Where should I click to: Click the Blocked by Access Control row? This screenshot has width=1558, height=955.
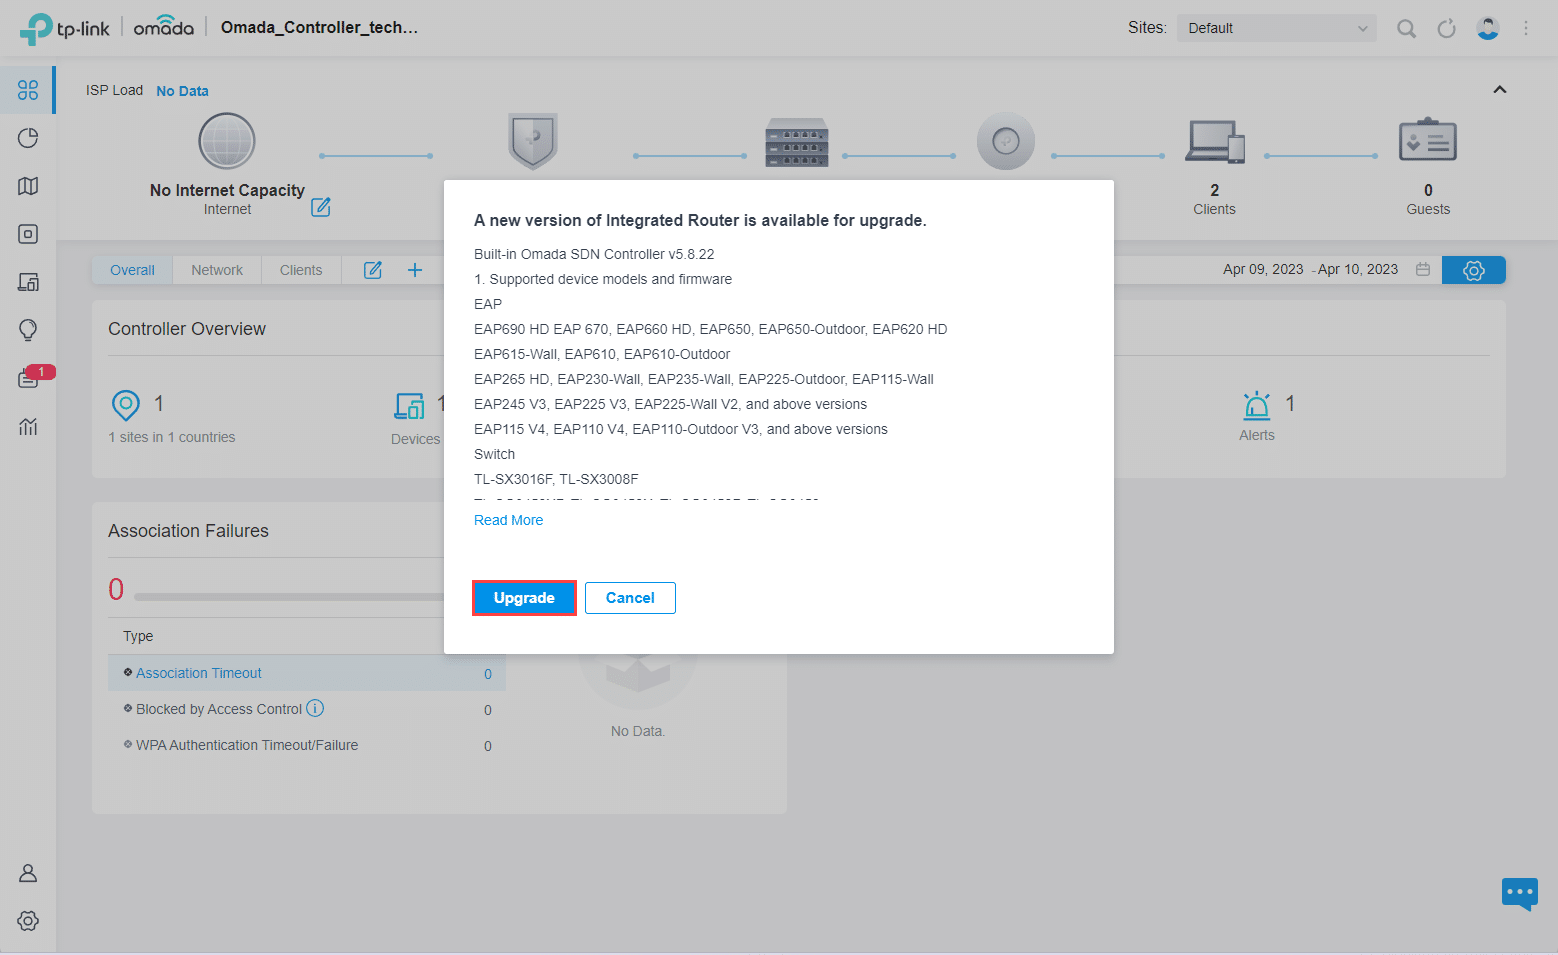(x=306, y=709)
